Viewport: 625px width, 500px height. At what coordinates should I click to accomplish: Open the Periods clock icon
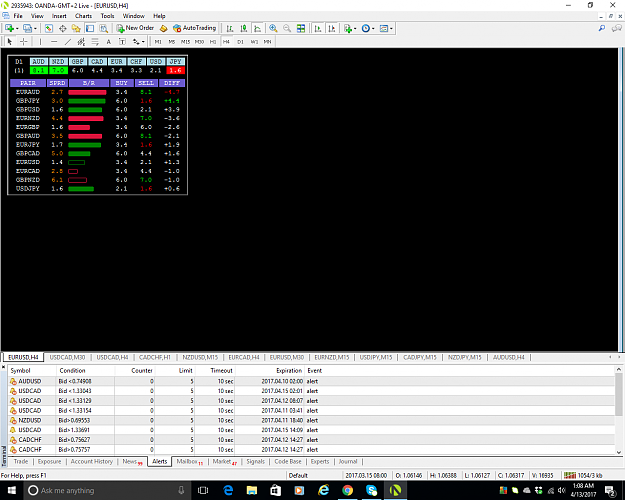click(x=366, y=28)
